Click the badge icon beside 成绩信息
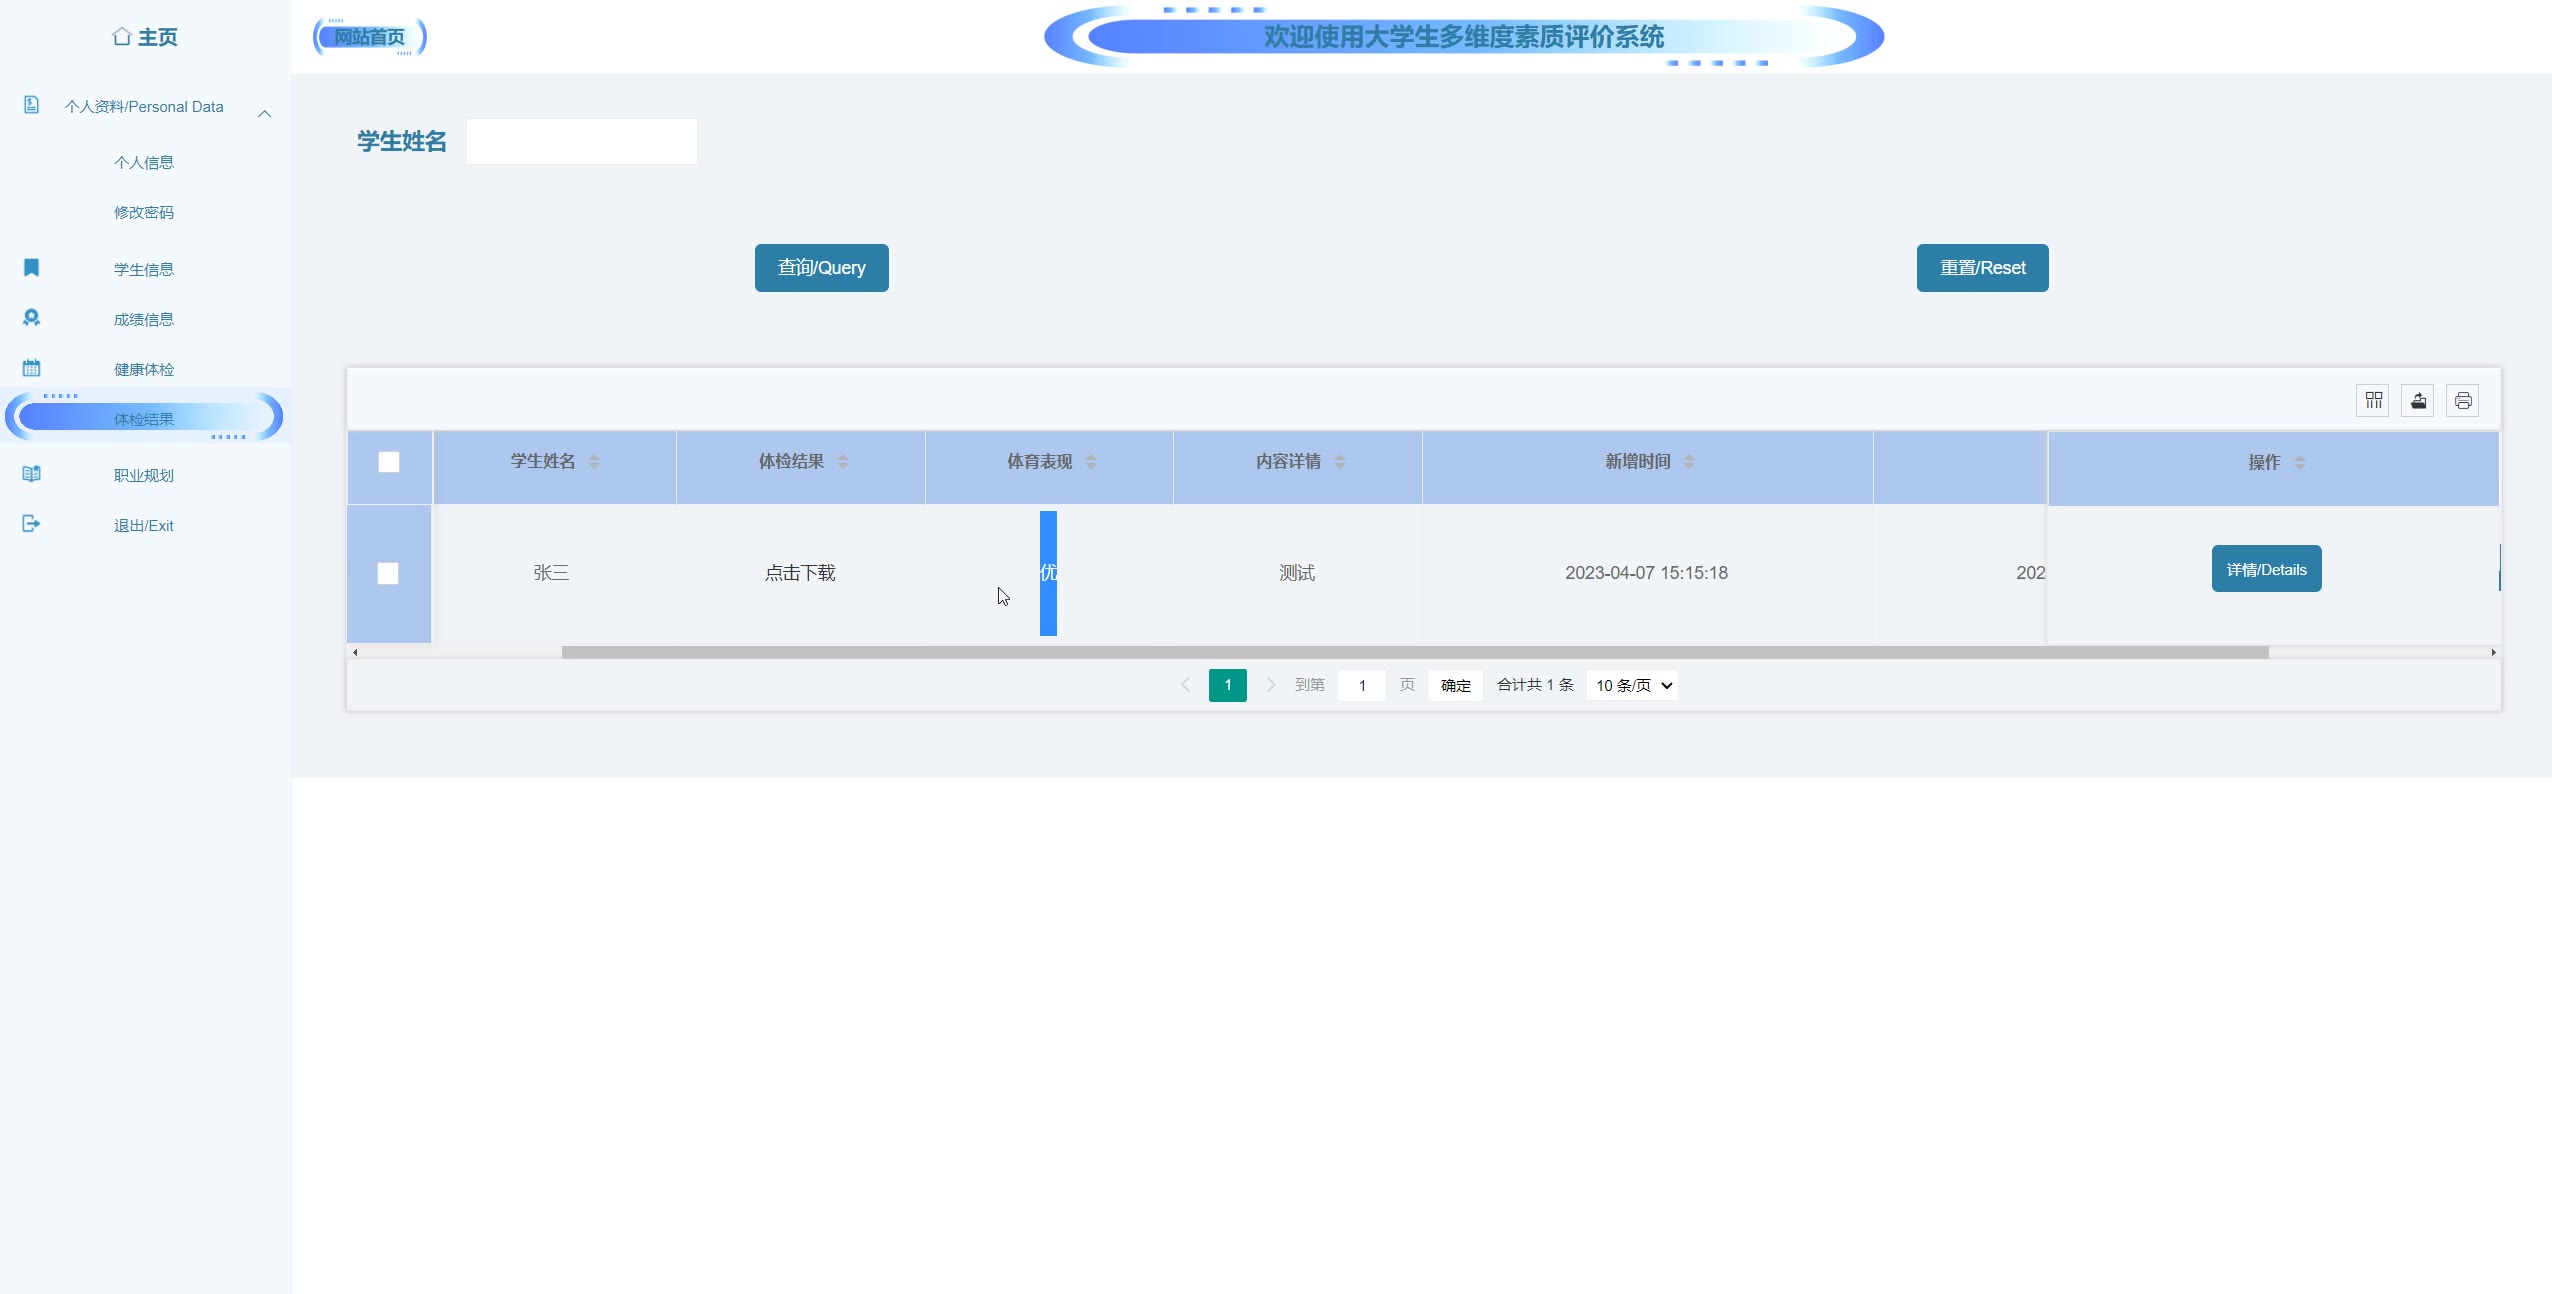Image resolution: width=2552 pixels, height=1294 pixels. click(31, 318)
